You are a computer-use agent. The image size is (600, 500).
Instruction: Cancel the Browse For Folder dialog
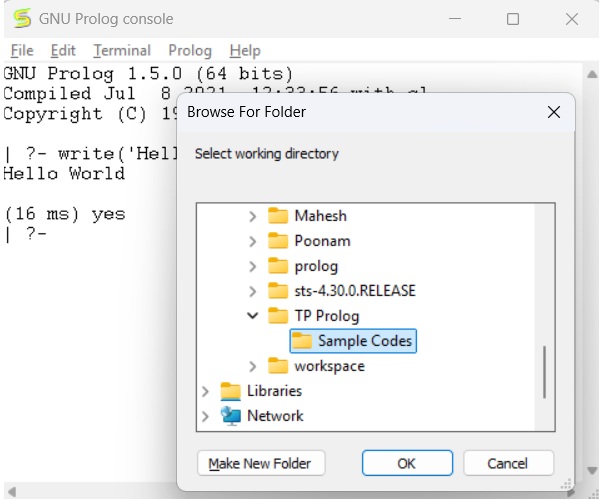[507, 463]
